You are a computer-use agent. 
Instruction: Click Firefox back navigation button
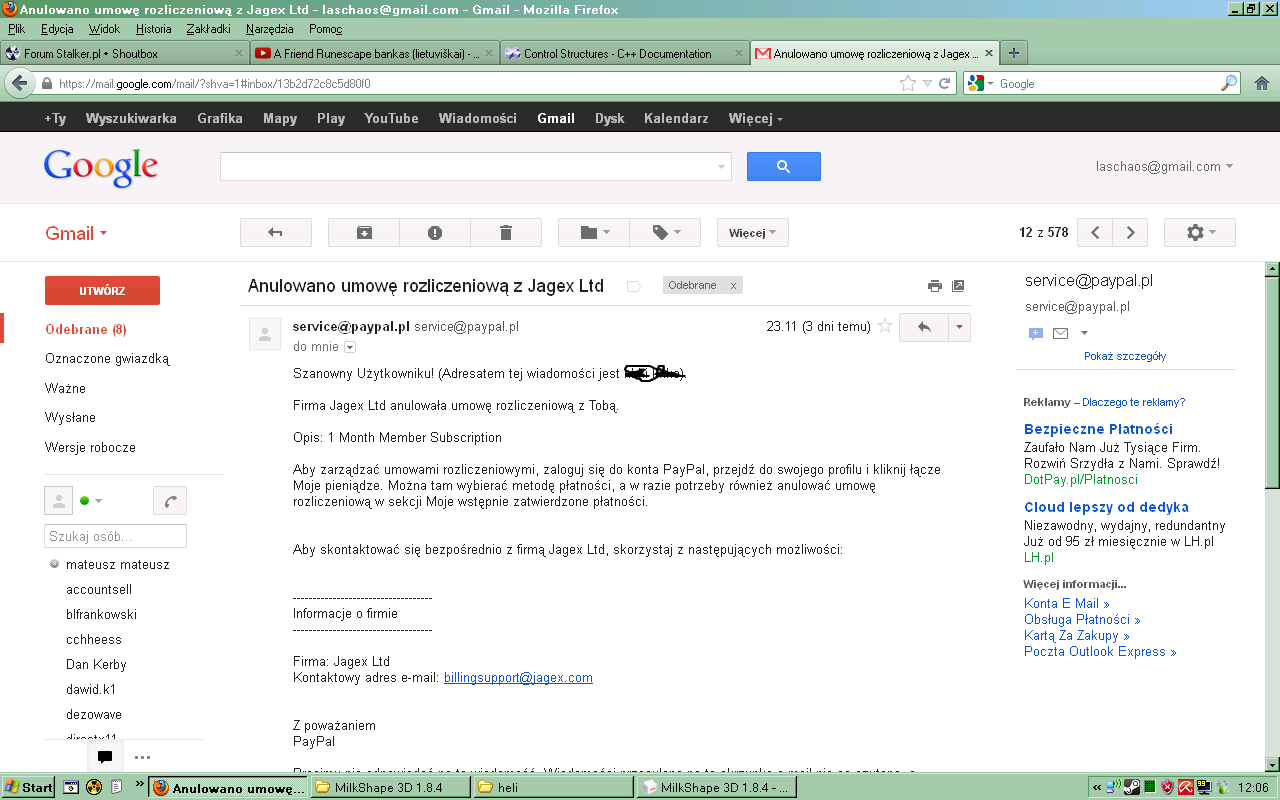[17, 83]
